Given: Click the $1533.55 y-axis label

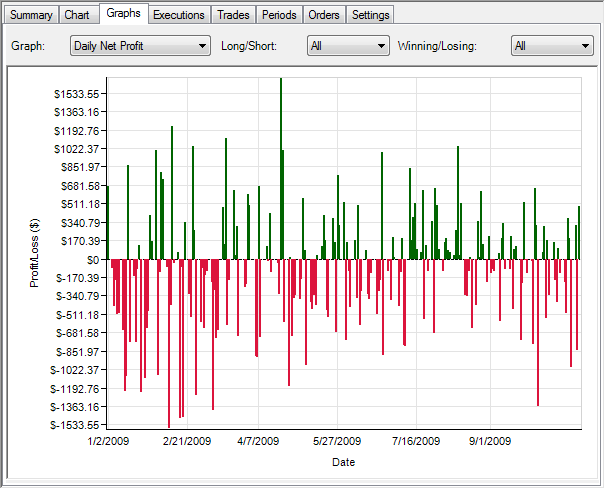Looking at the screenshot, I should pos(77,94).
